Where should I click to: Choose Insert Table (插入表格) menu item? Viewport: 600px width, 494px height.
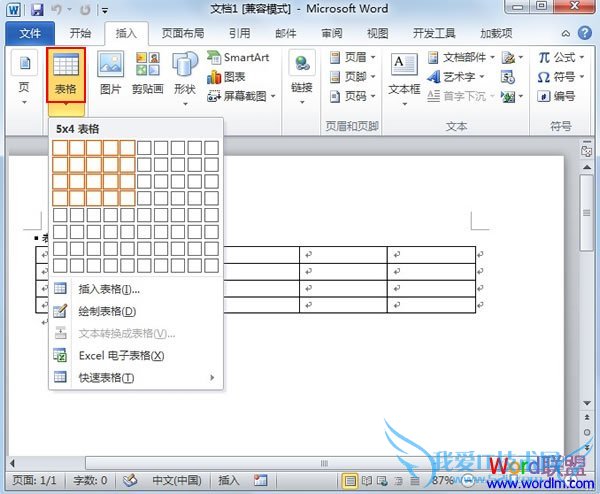click(136, 289)
